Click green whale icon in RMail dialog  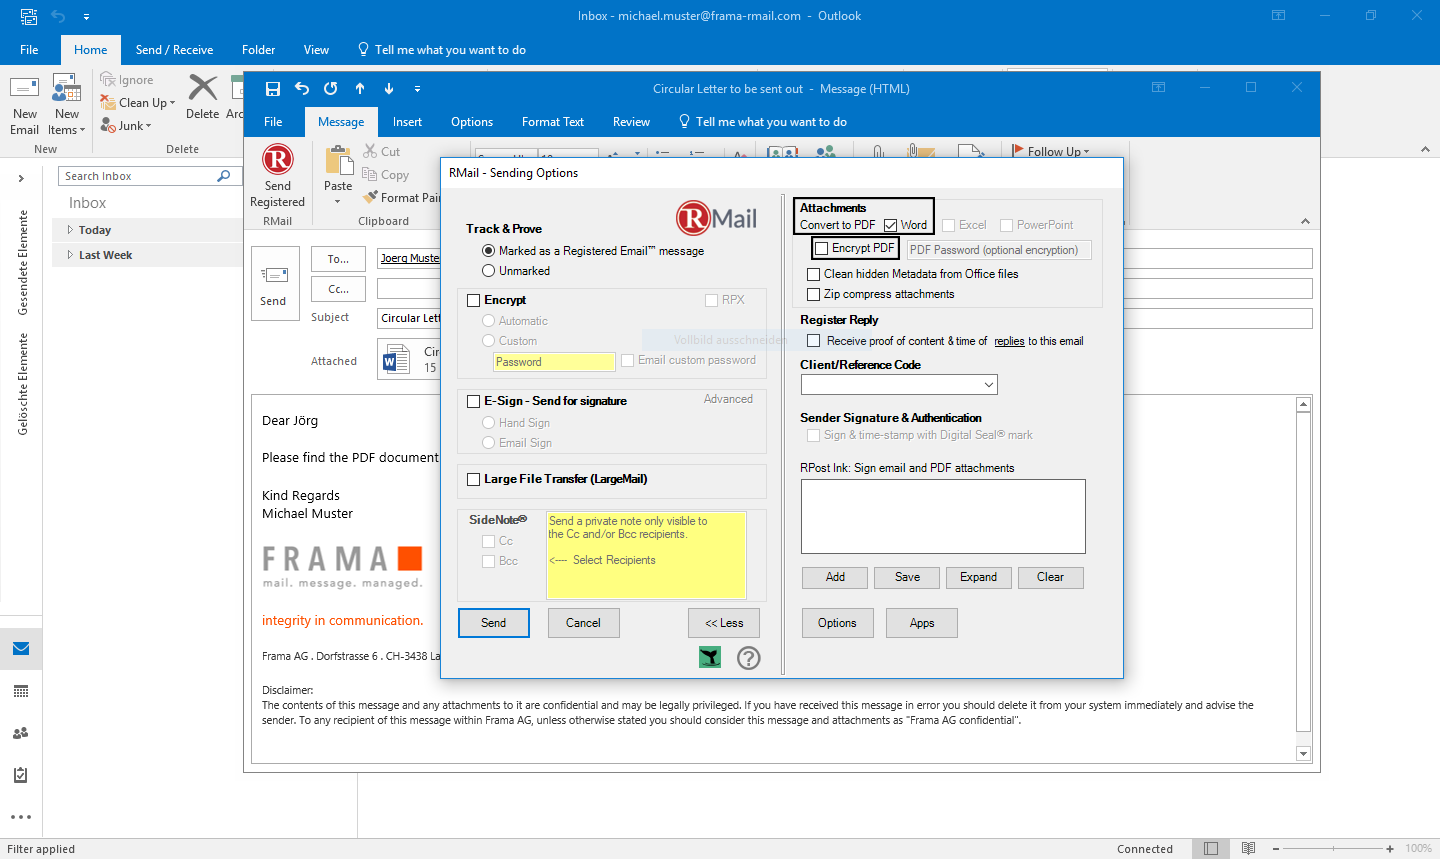pos(710,657)
